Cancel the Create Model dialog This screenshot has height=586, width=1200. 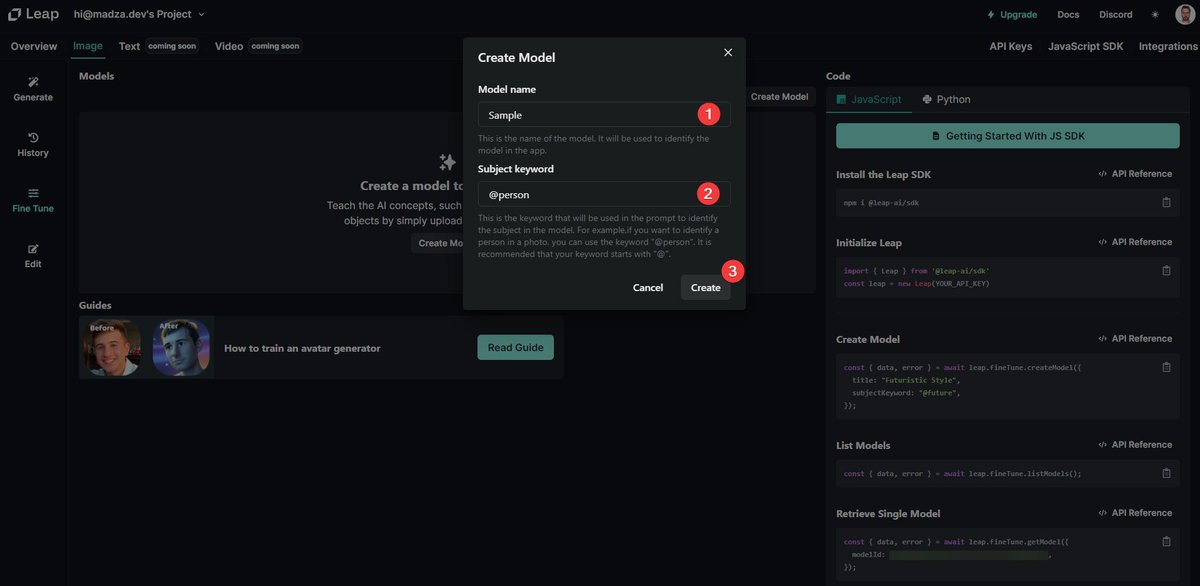(x=648, y=288)
